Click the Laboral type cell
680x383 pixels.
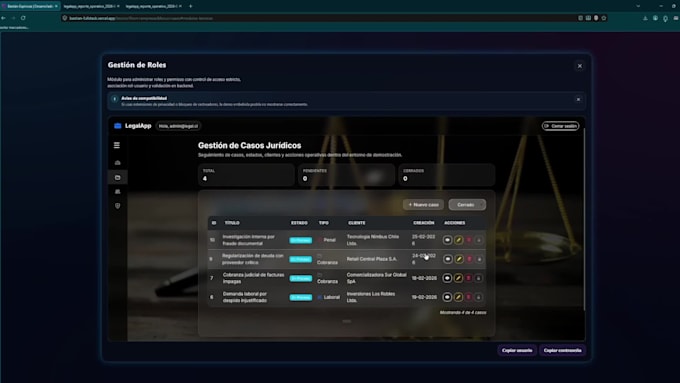click(329, 297)
